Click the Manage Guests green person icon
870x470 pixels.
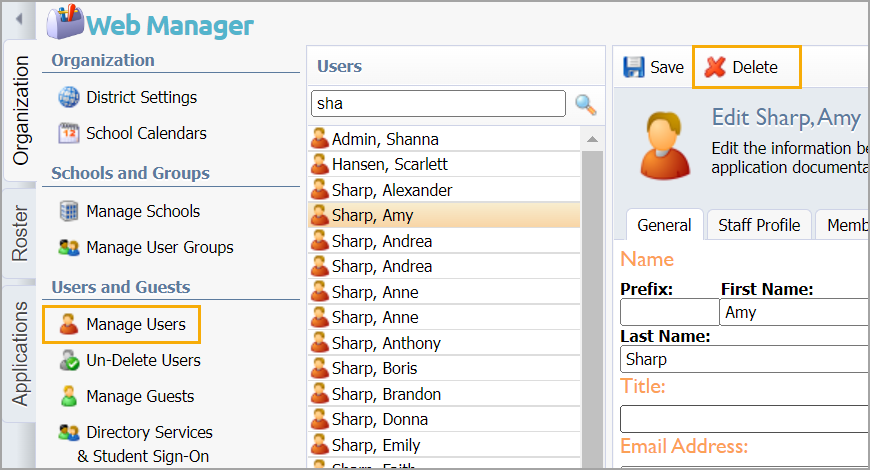69,396
